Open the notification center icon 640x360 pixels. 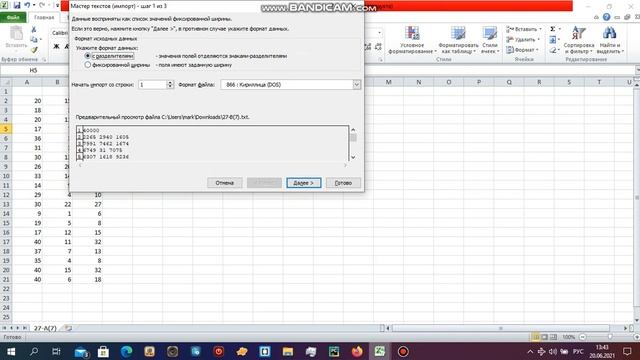627,351
